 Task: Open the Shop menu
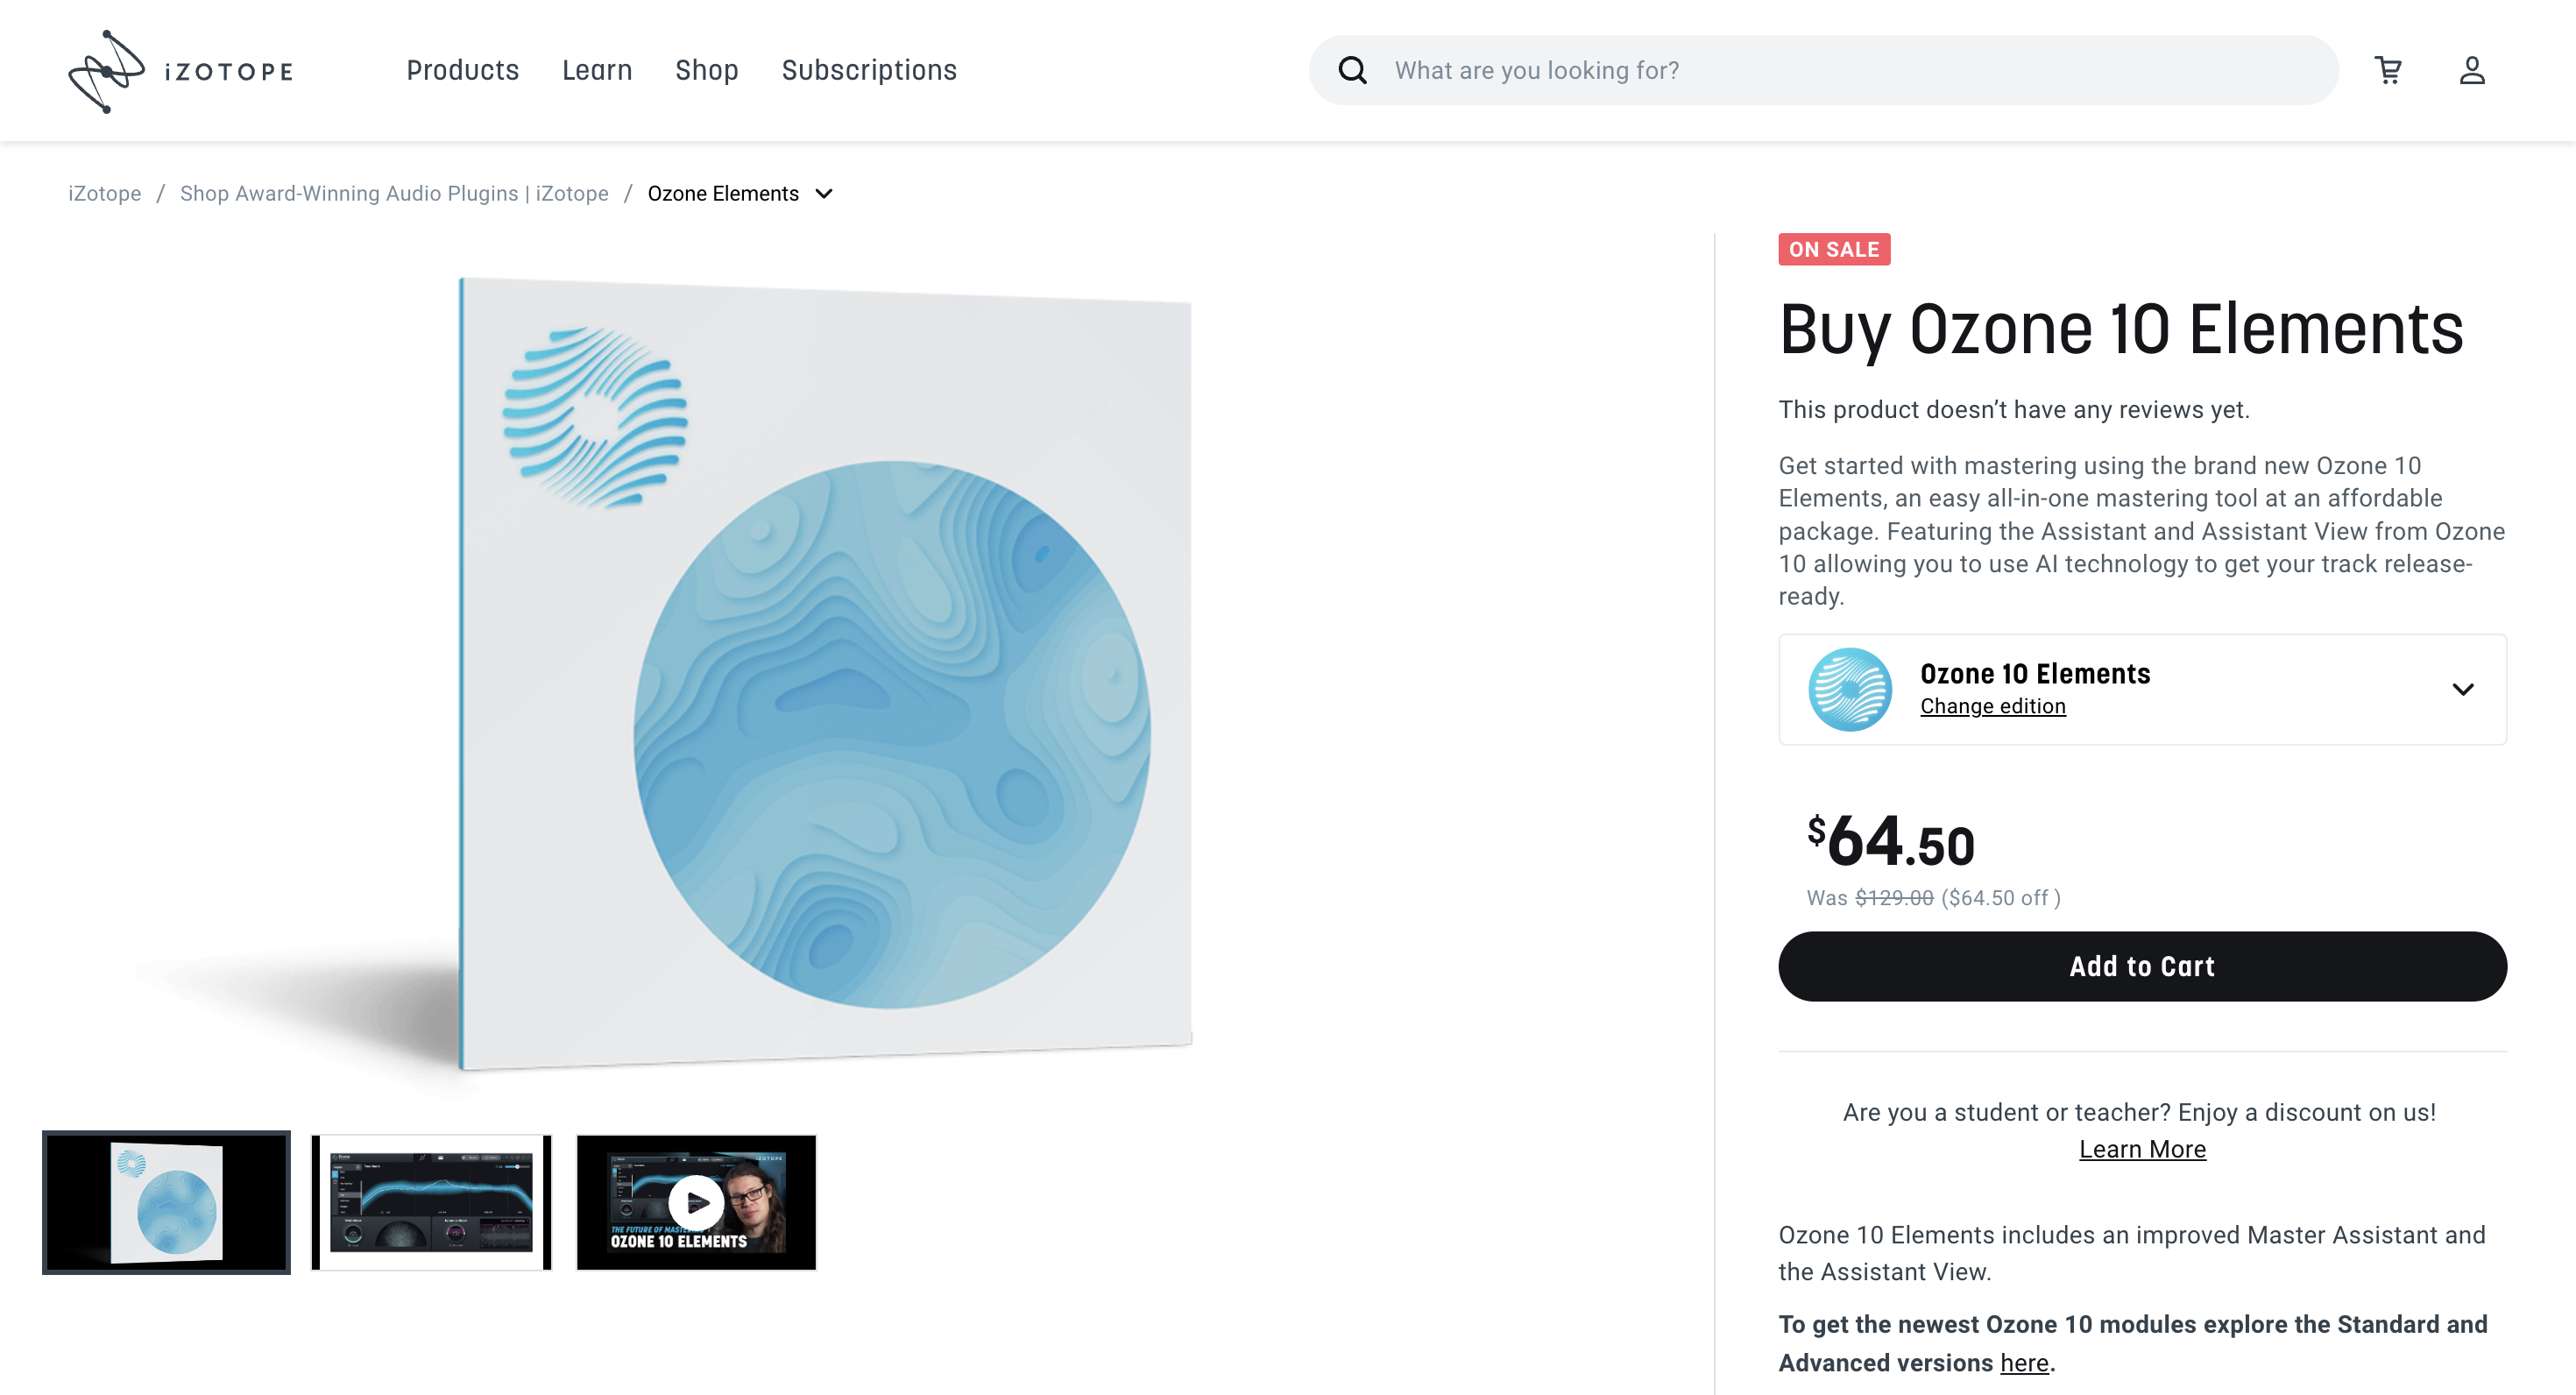[706, 71]
